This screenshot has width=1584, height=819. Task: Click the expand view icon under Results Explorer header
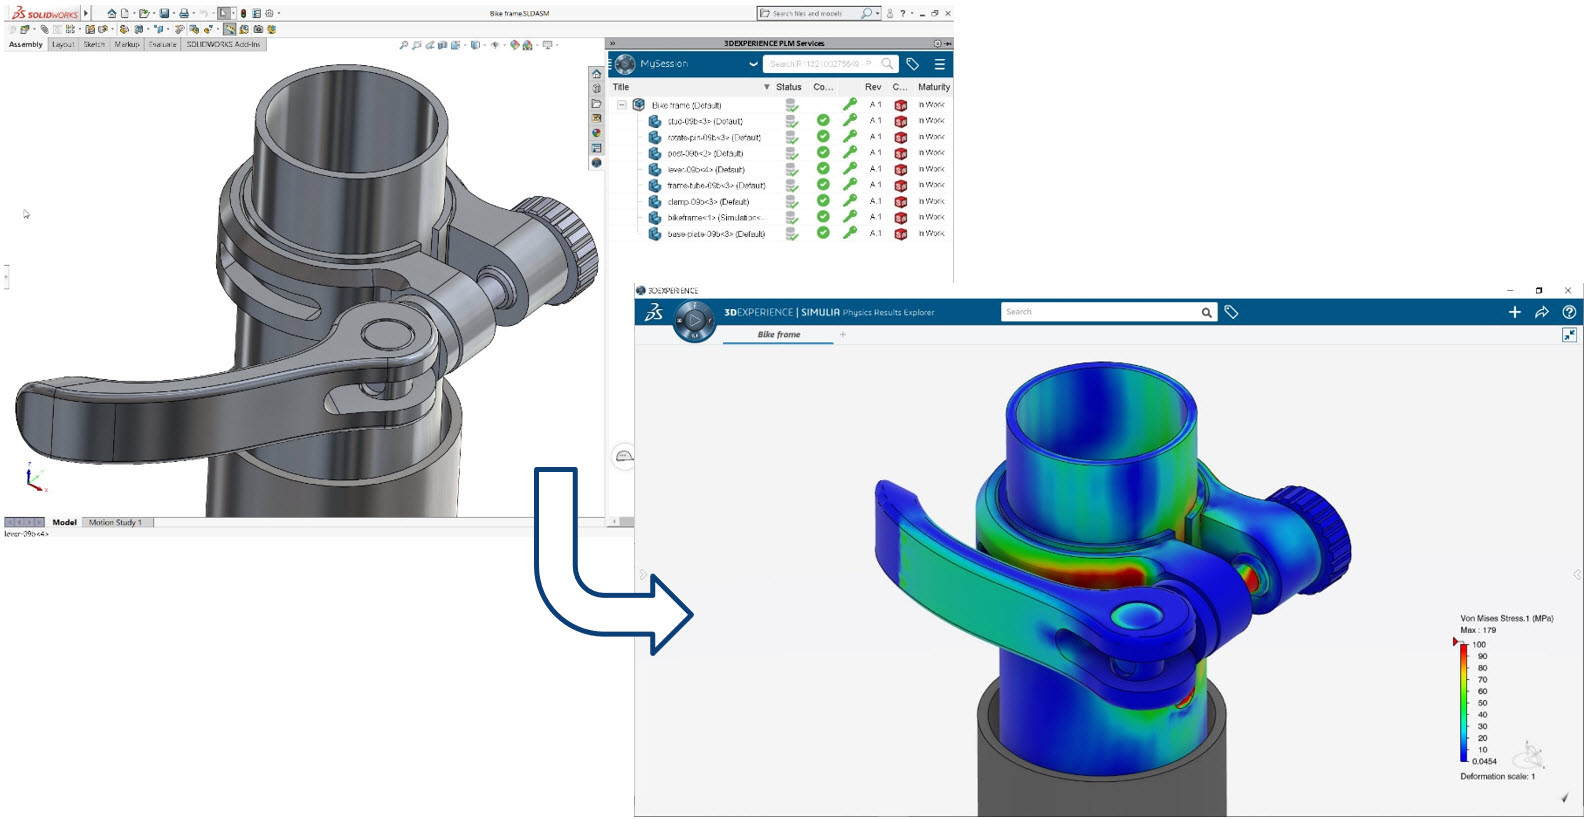1569,335
